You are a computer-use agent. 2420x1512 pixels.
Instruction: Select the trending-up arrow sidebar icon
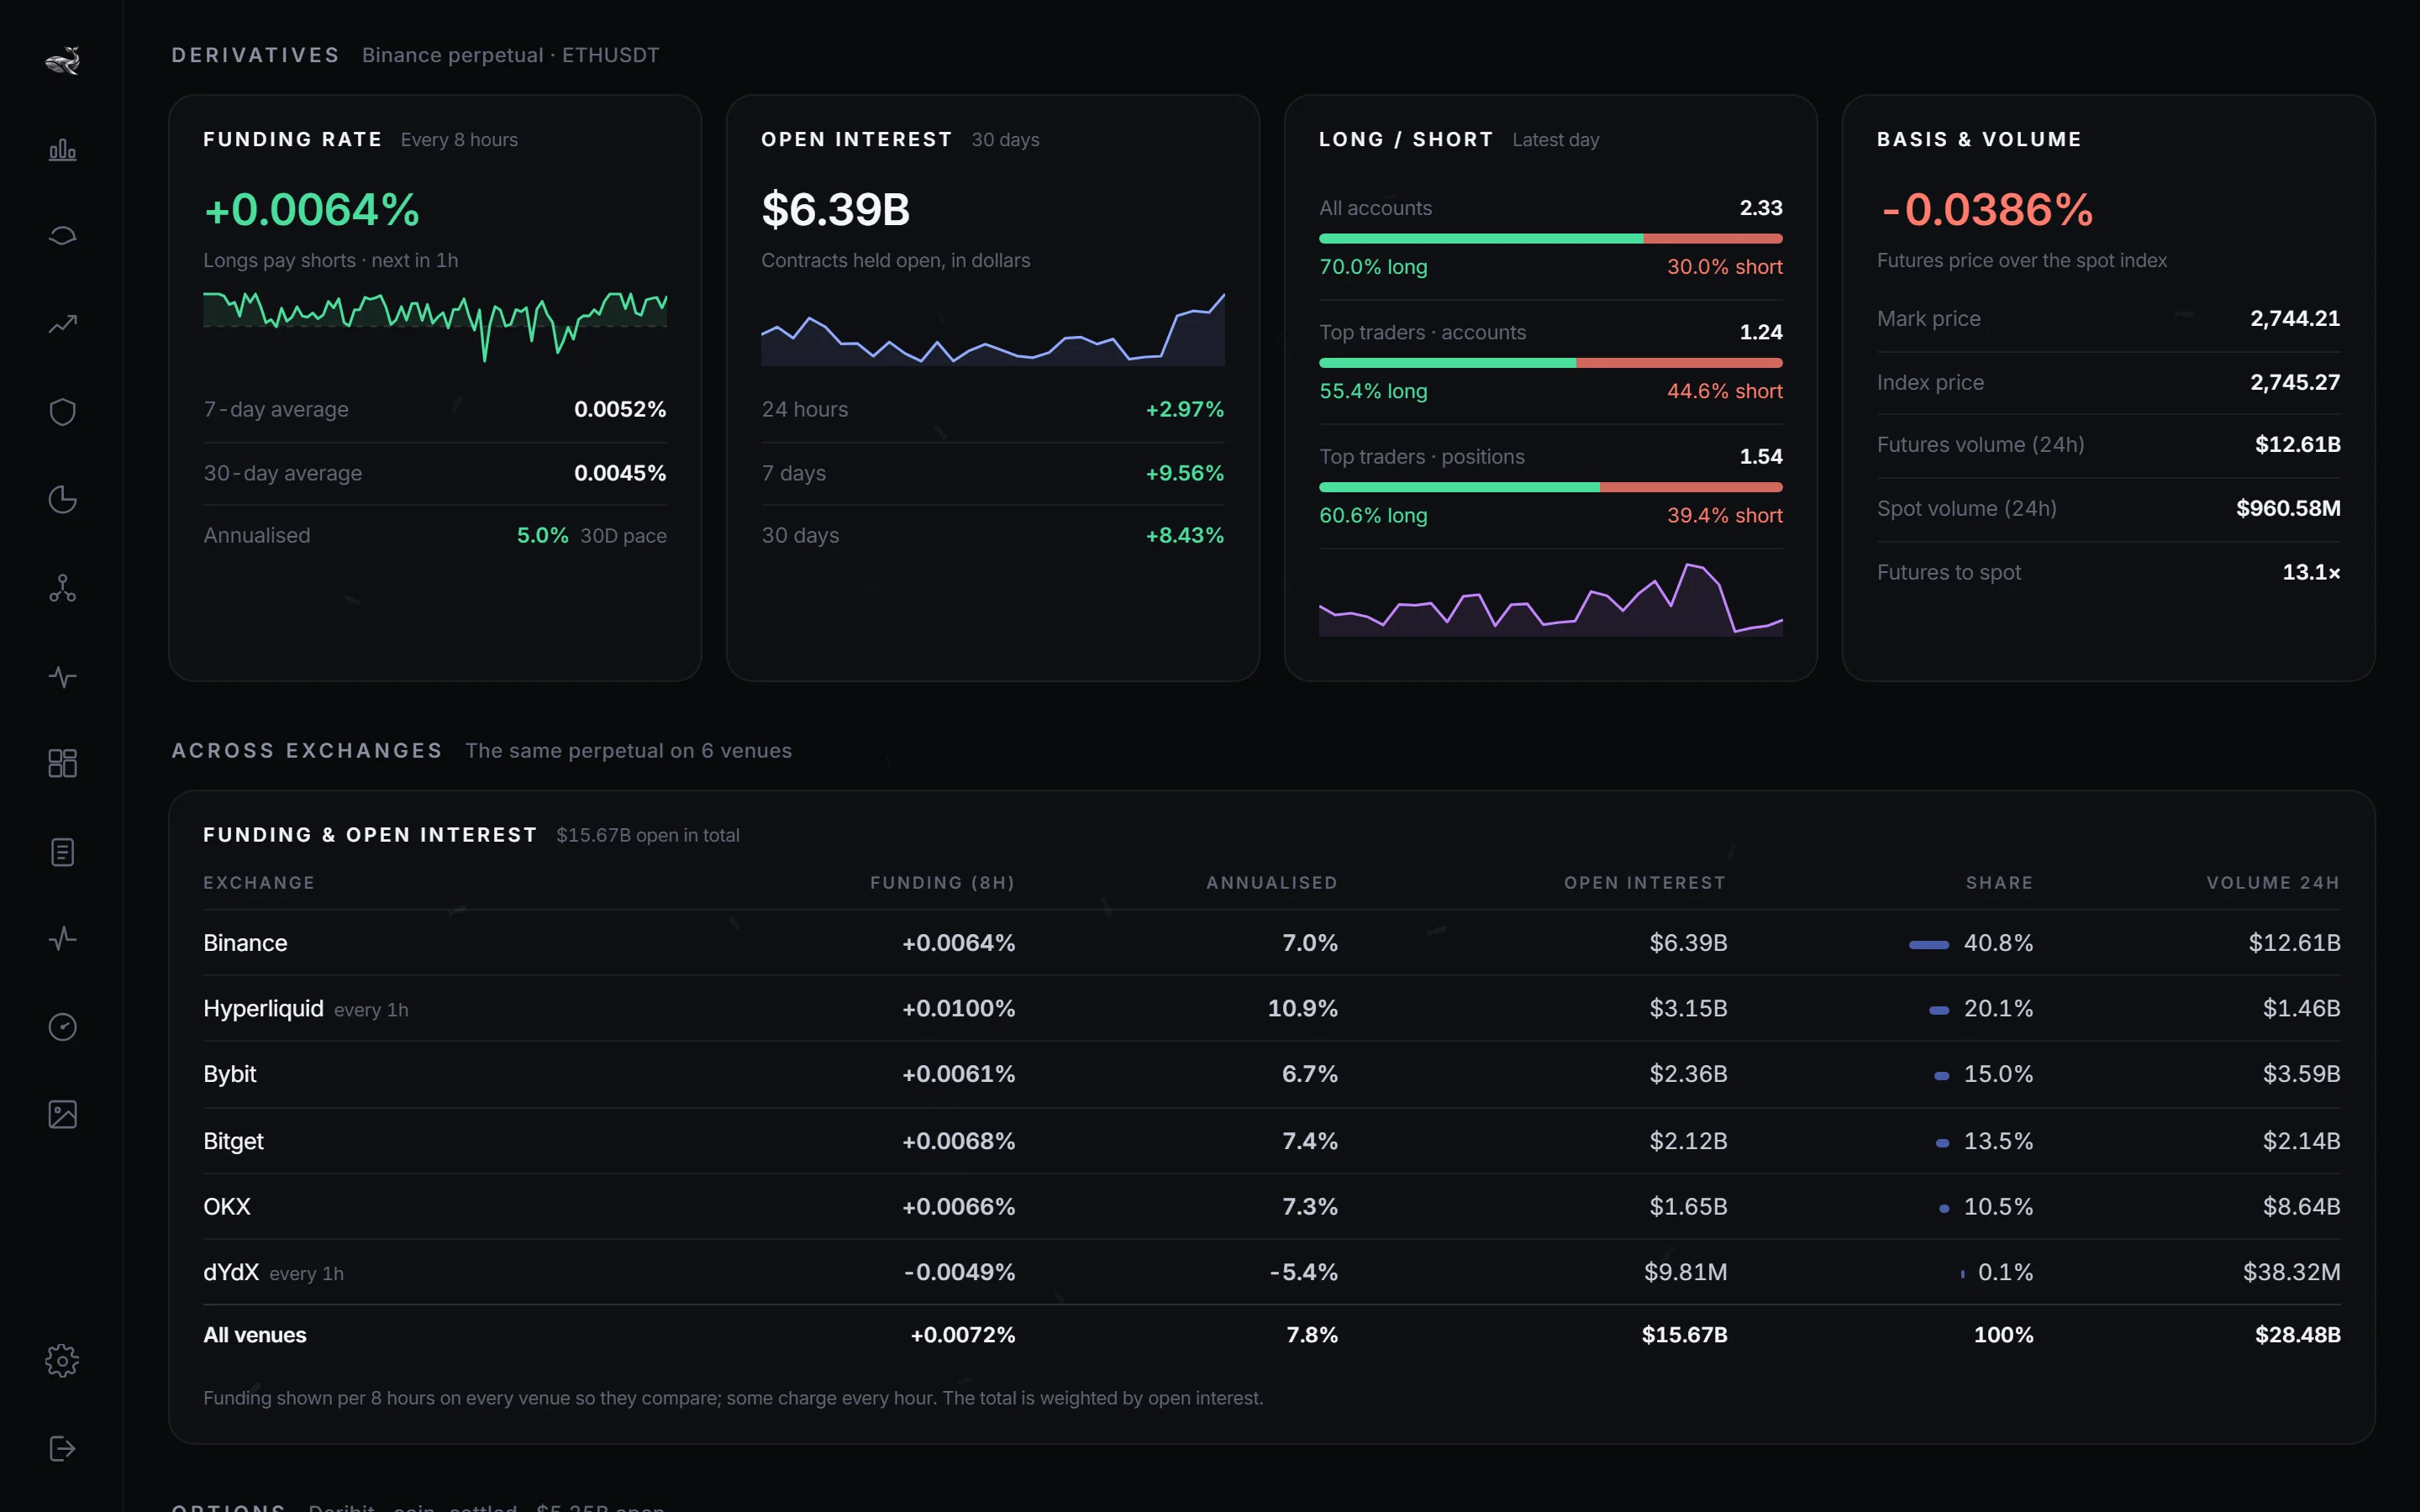(x=62, y=324)
